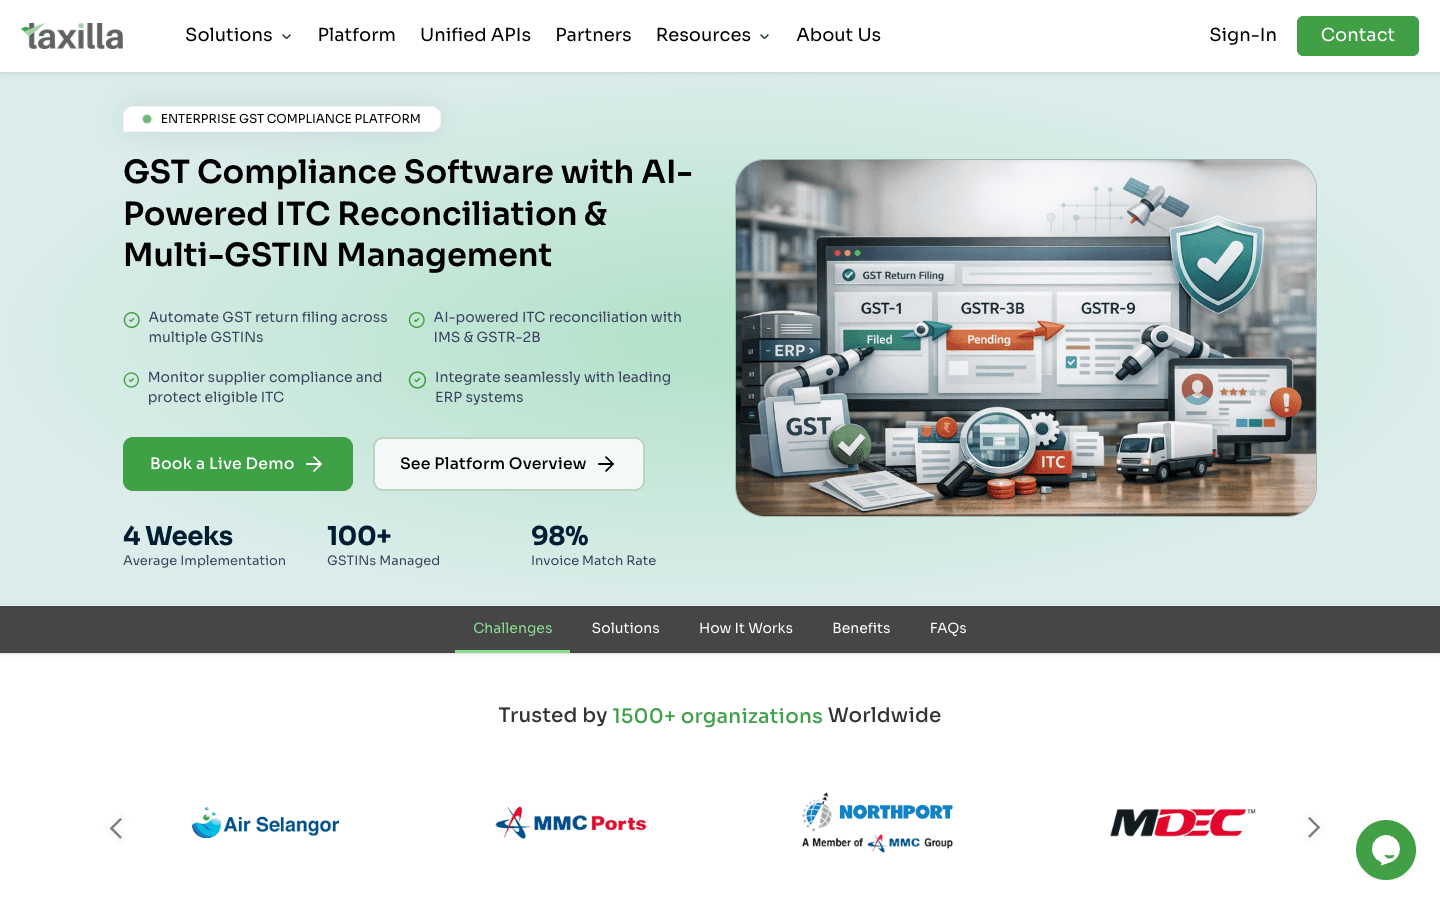Click the MDEC logo
Image resolution: width=1440 pixels, height=900 pixels.
click(1183, 822)
